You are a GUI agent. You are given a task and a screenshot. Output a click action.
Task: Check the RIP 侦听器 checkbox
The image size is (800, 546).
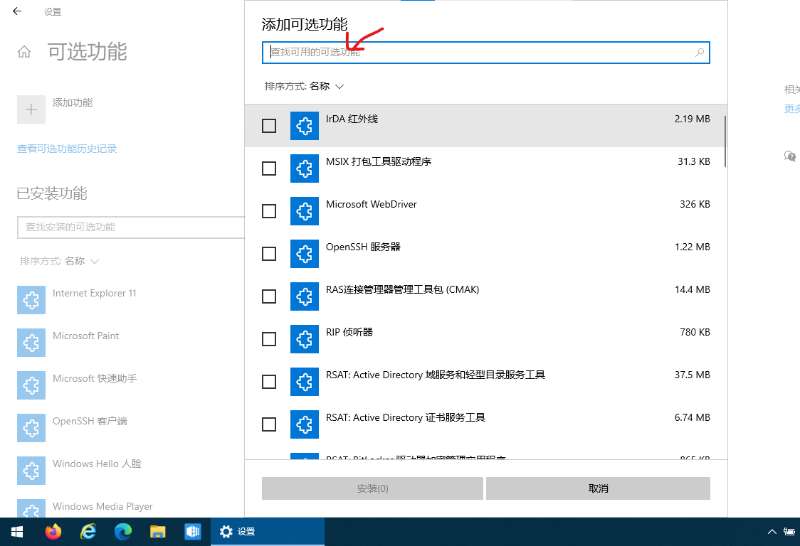pos(269,339)
